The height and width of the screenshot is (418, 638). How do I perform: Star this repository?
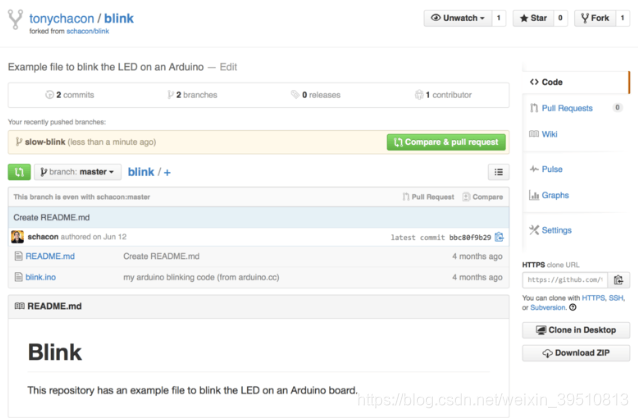coord(533,18)
